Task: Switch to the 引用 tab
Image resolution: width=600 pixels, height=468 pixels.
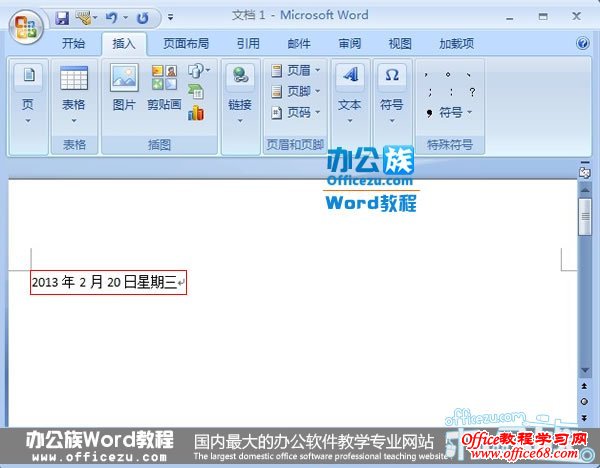Action: [x=248, y=43]
